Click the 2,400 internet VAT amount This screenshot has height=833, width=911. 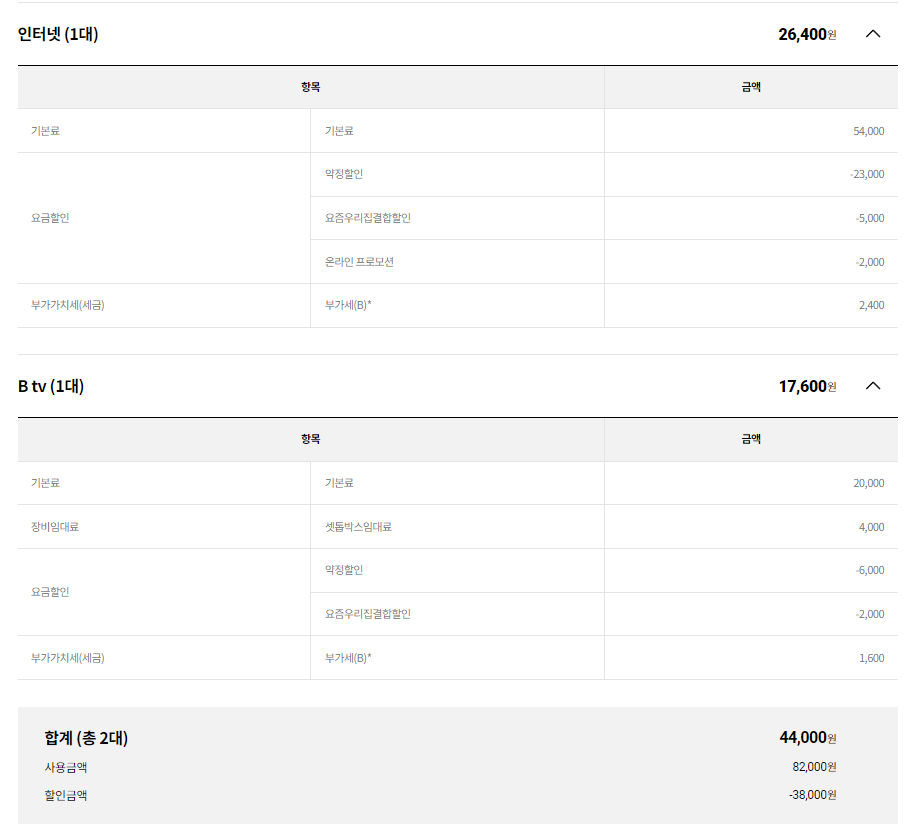871,305
